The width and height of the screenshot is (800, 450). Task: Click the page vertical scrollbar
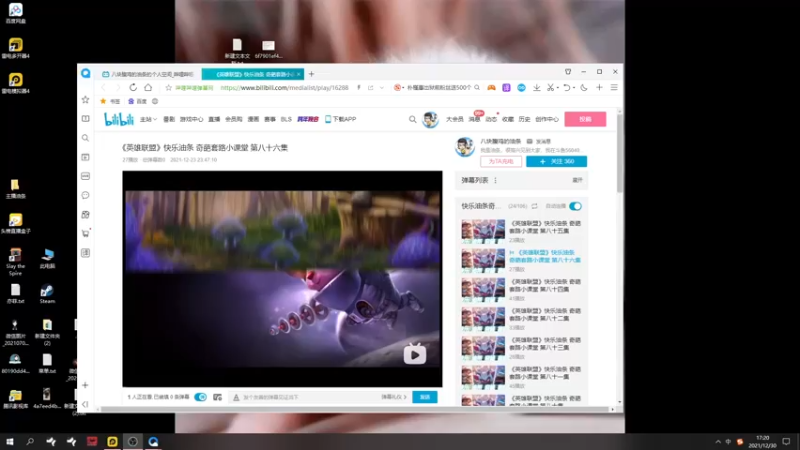coord(620,153)
